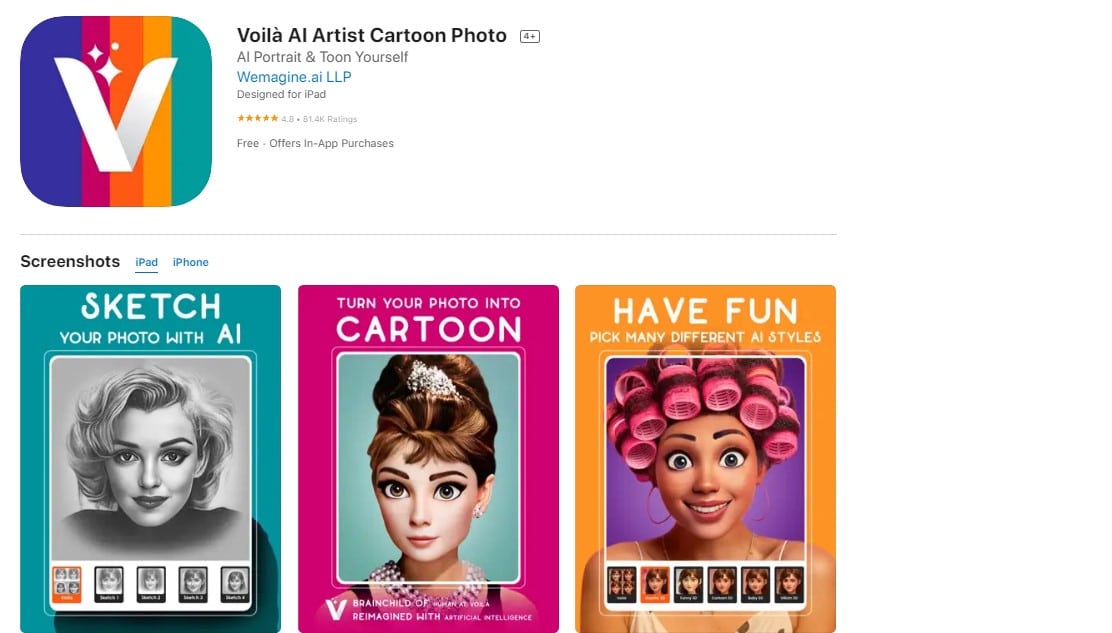Click the orange Voila grid style icon
The image size is (1112, 633).
point(66,583)
